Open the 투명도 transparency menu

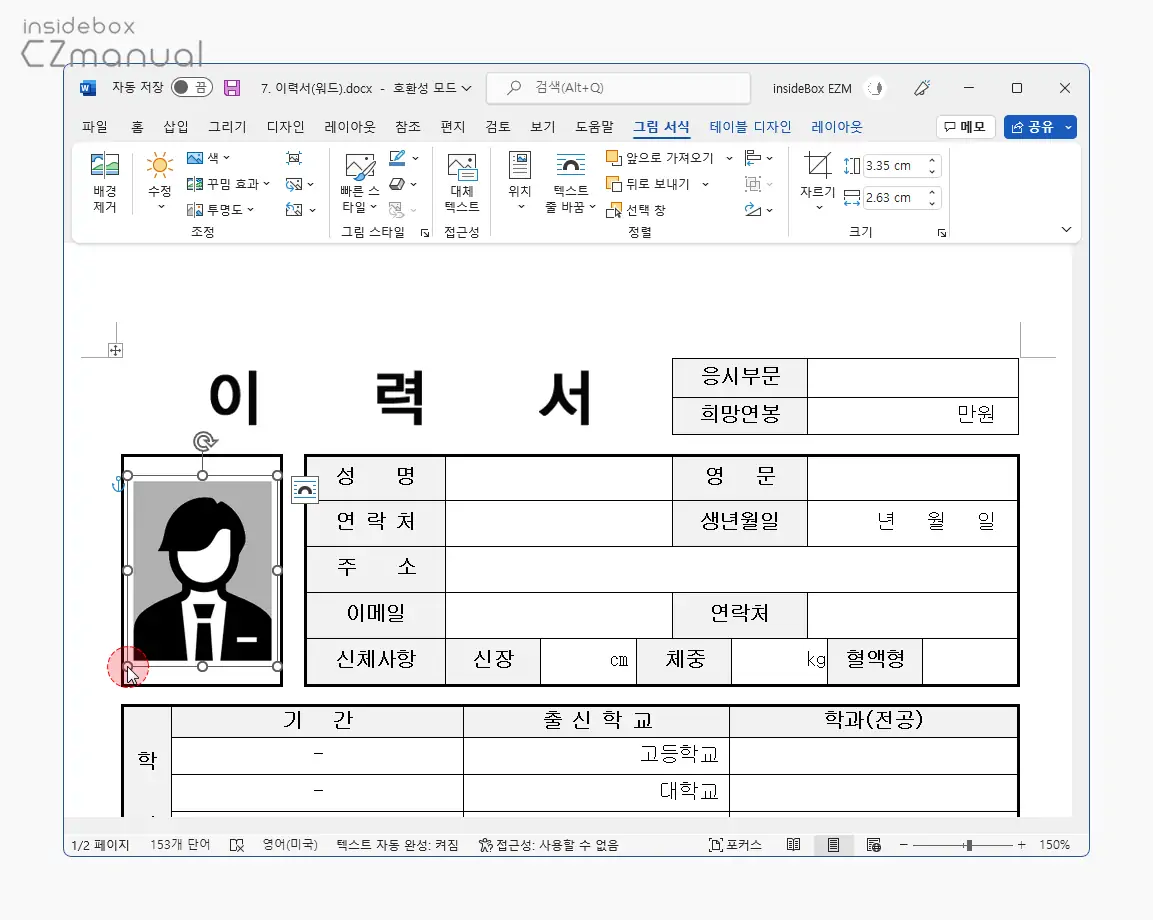pos(220,210)
